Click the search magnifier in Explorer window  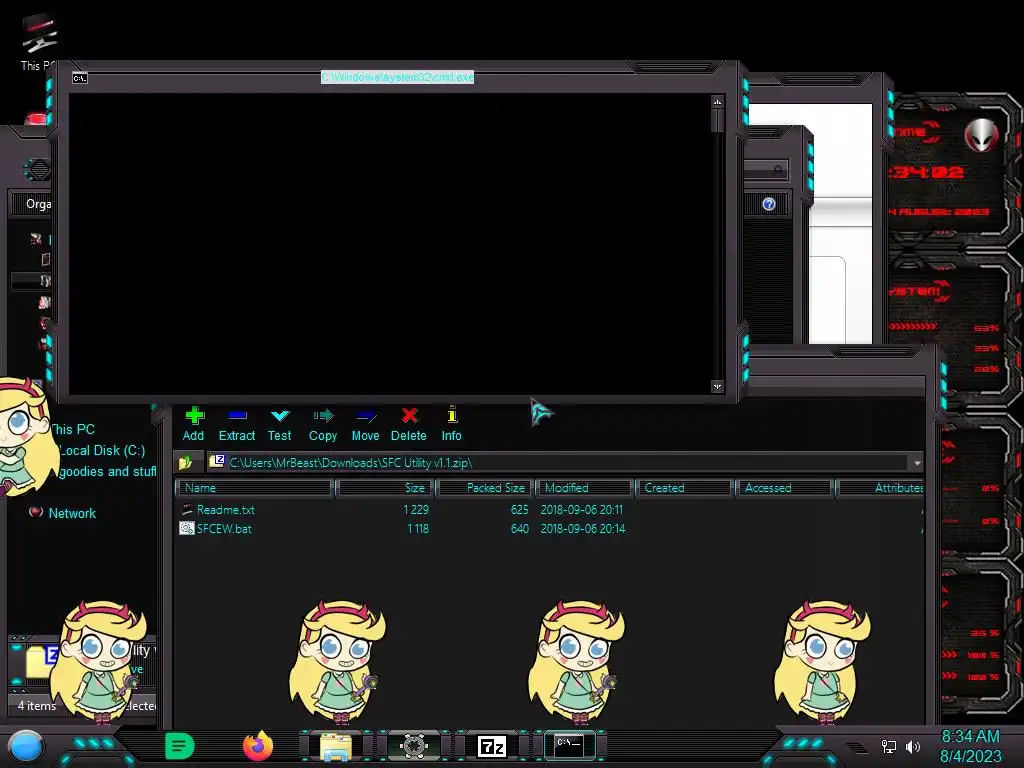[x=777, y=170]
